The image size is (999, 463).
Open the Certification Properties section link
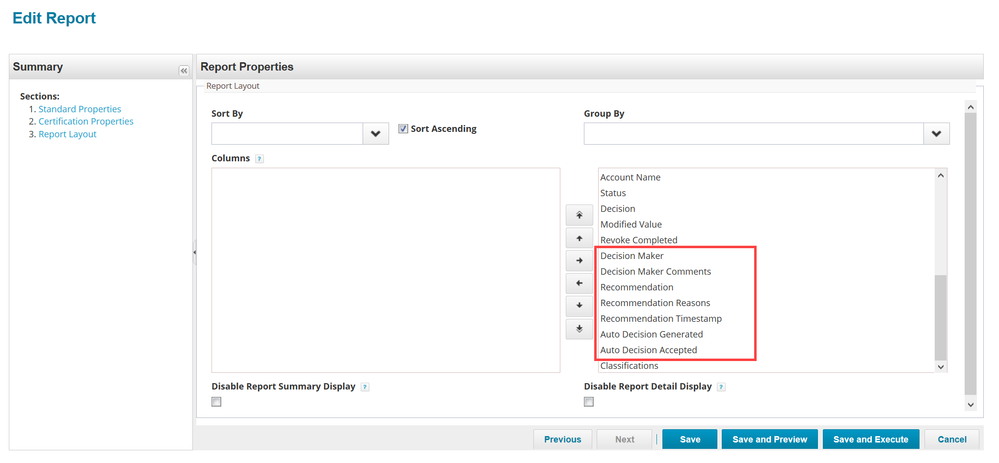86,121
